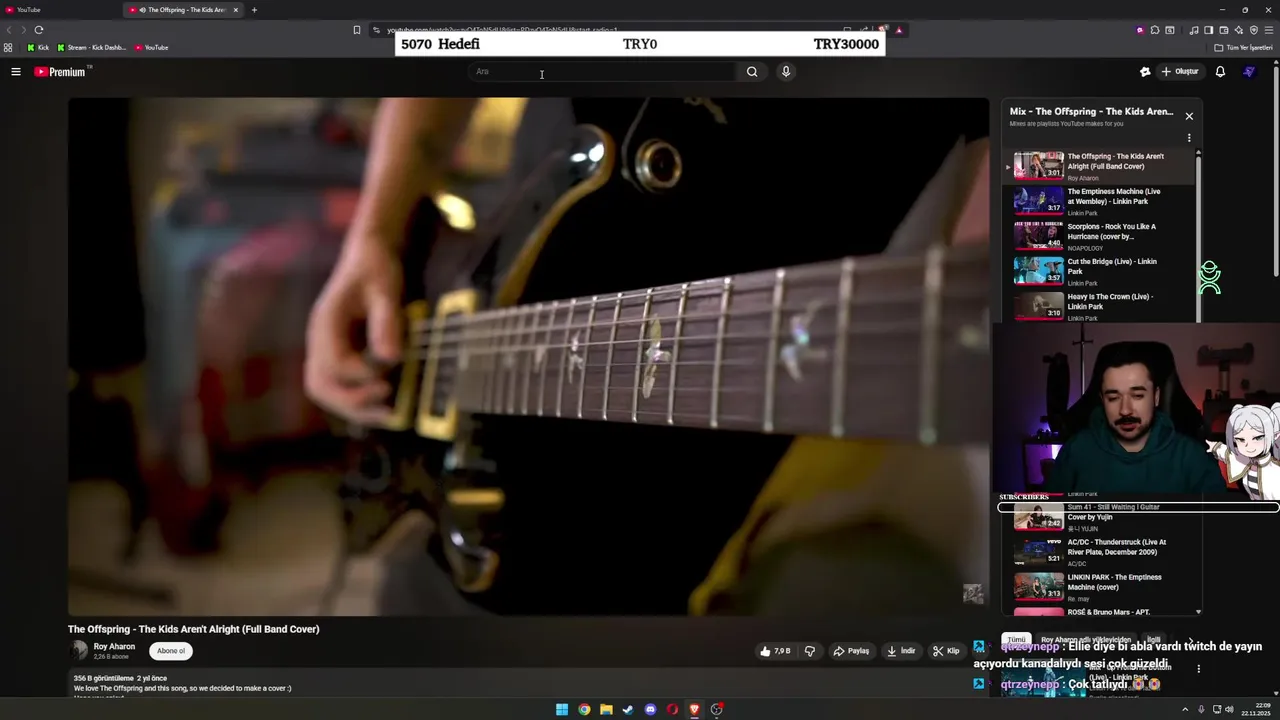The image size is (1280, 720).
Task: Open the Kick bookmark
Action: pyautogui.click(x=38, y=47)
